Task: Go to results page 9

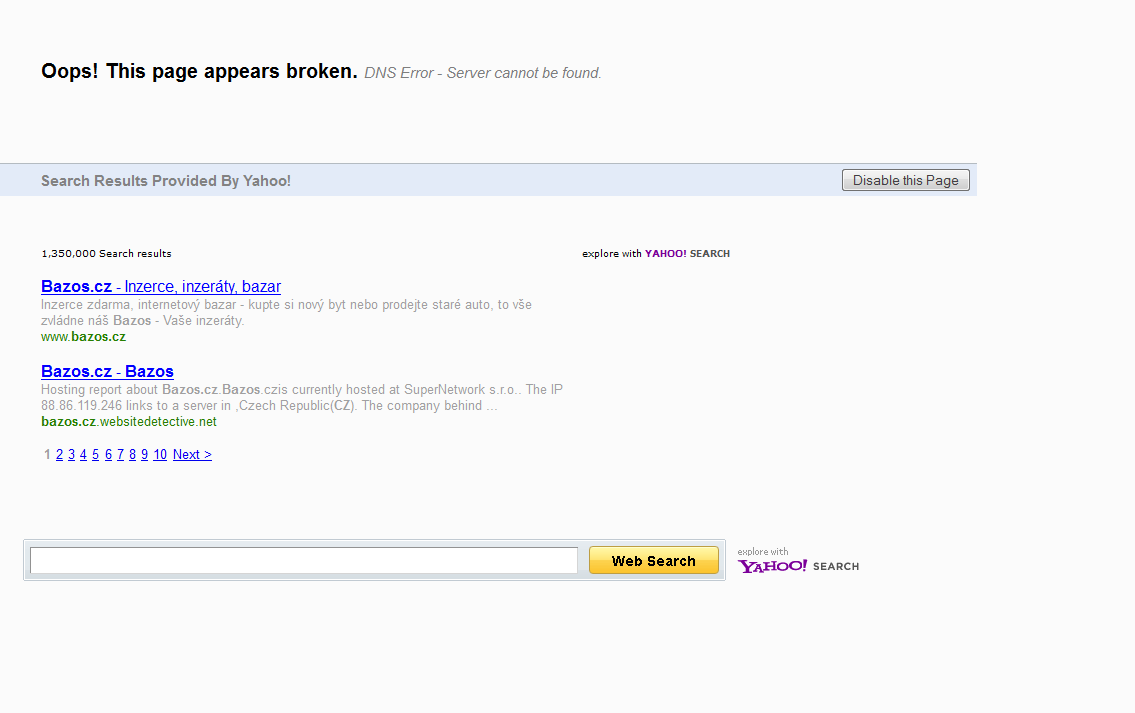Action: (145, 455)
